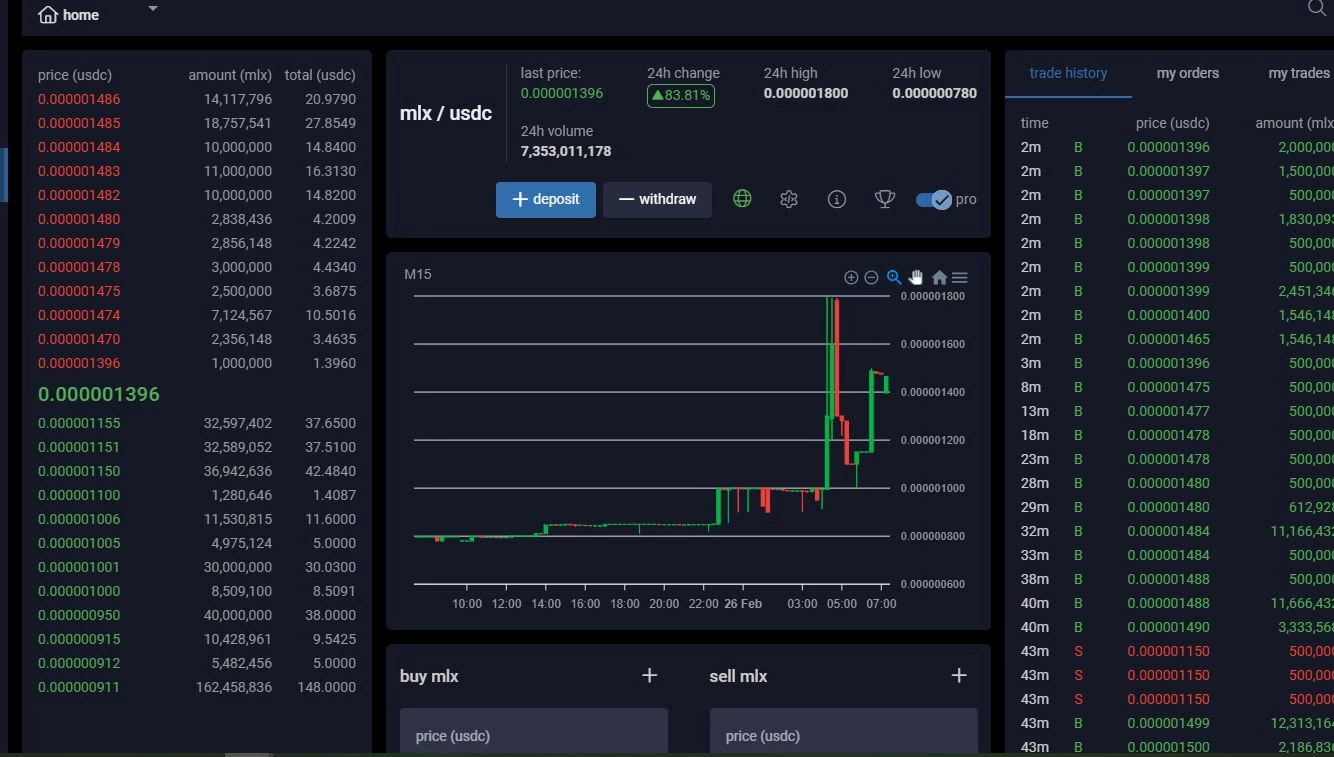This screenshot has width=1334, height=757.
Task: Open the market info icon
Action: coord(837,199)
